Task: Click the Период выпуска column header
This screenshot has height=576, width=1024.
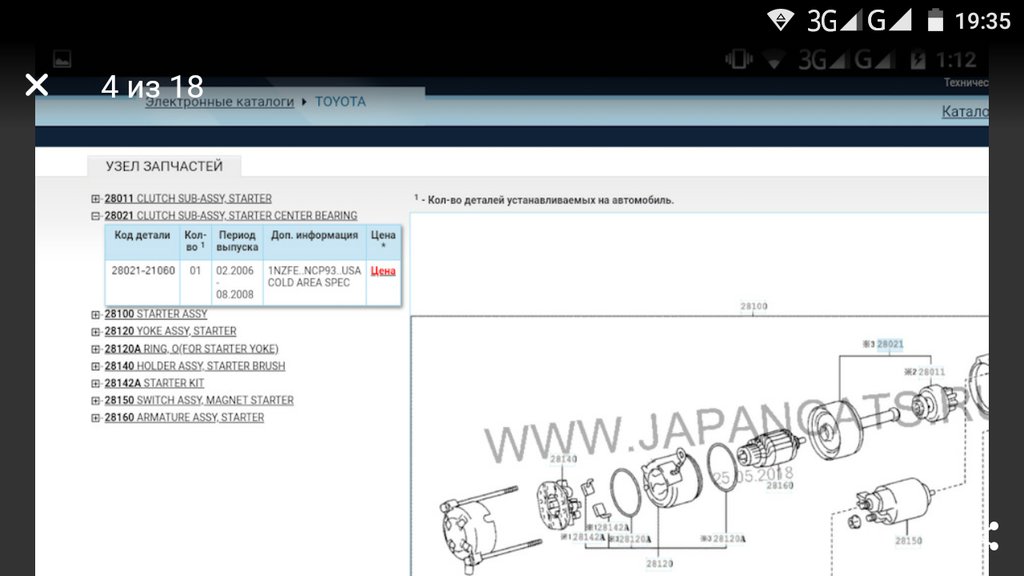Action: click(237, 241)
